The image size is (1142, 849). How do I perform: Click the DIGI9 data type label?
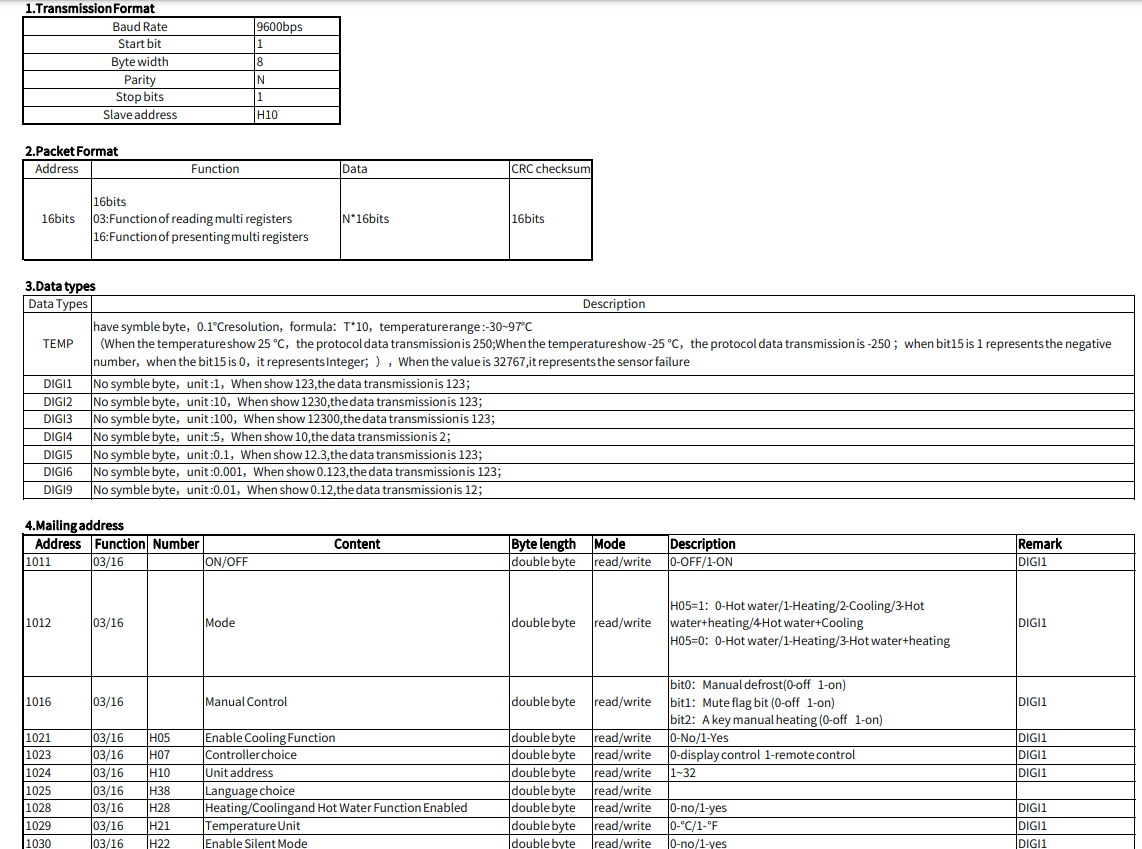tap(54, 490)
